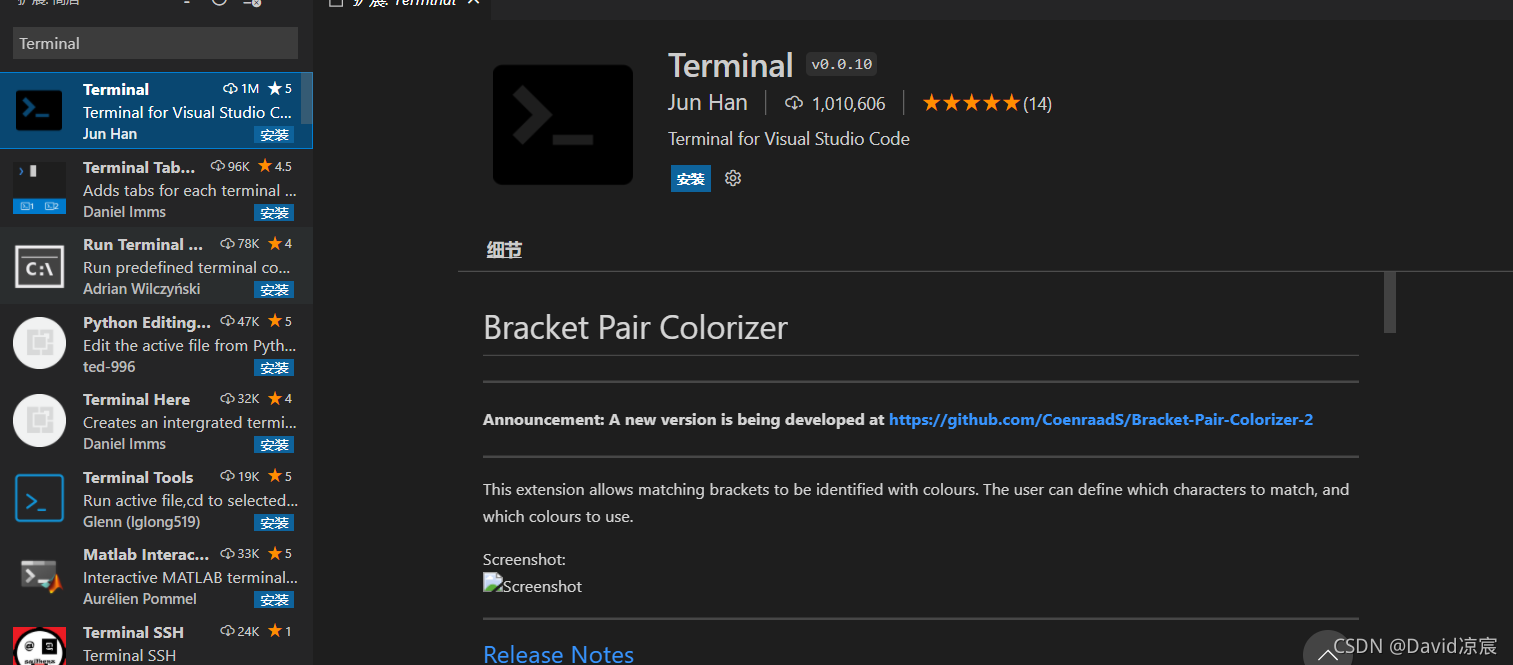Open the Terminal Tabs extension icon
The height and width of the screenshot is (665, 1513).
pyautogui.click(x=39, y=188)
